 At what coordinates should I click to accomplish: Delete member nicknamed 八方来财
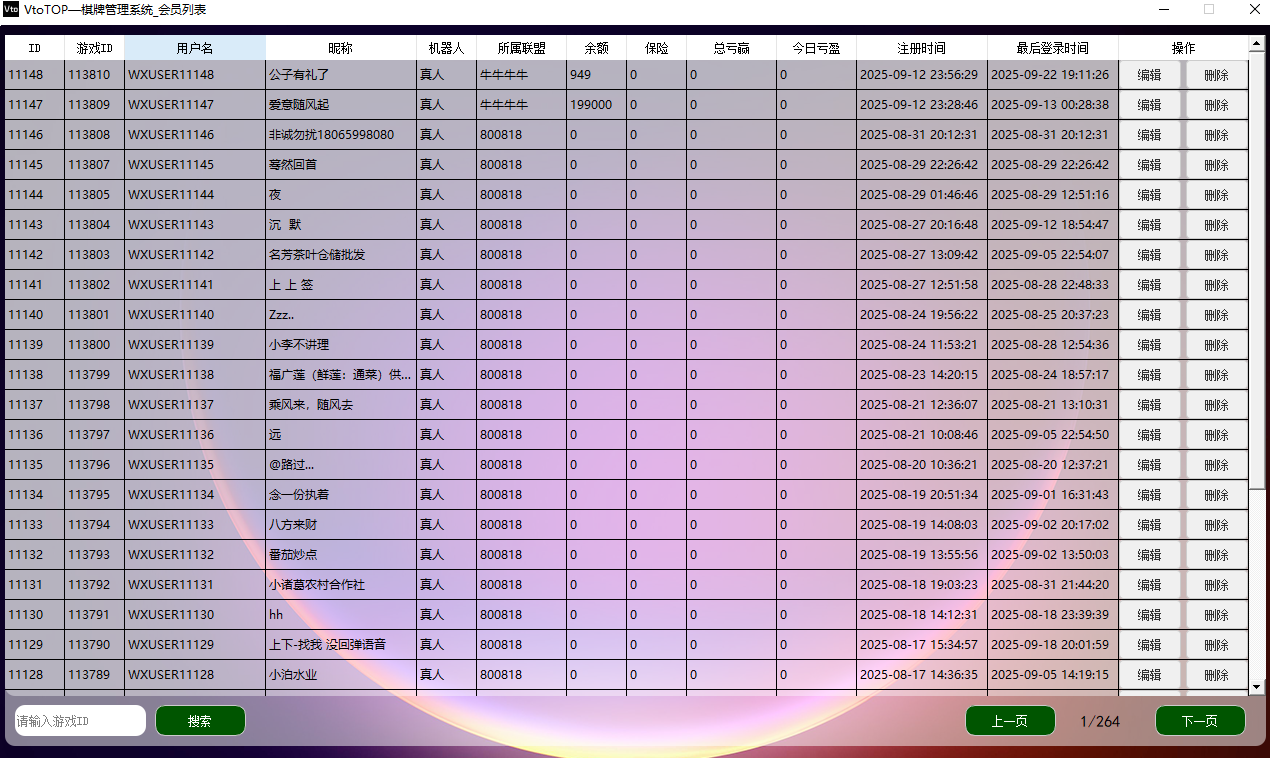pos(1216,525)
